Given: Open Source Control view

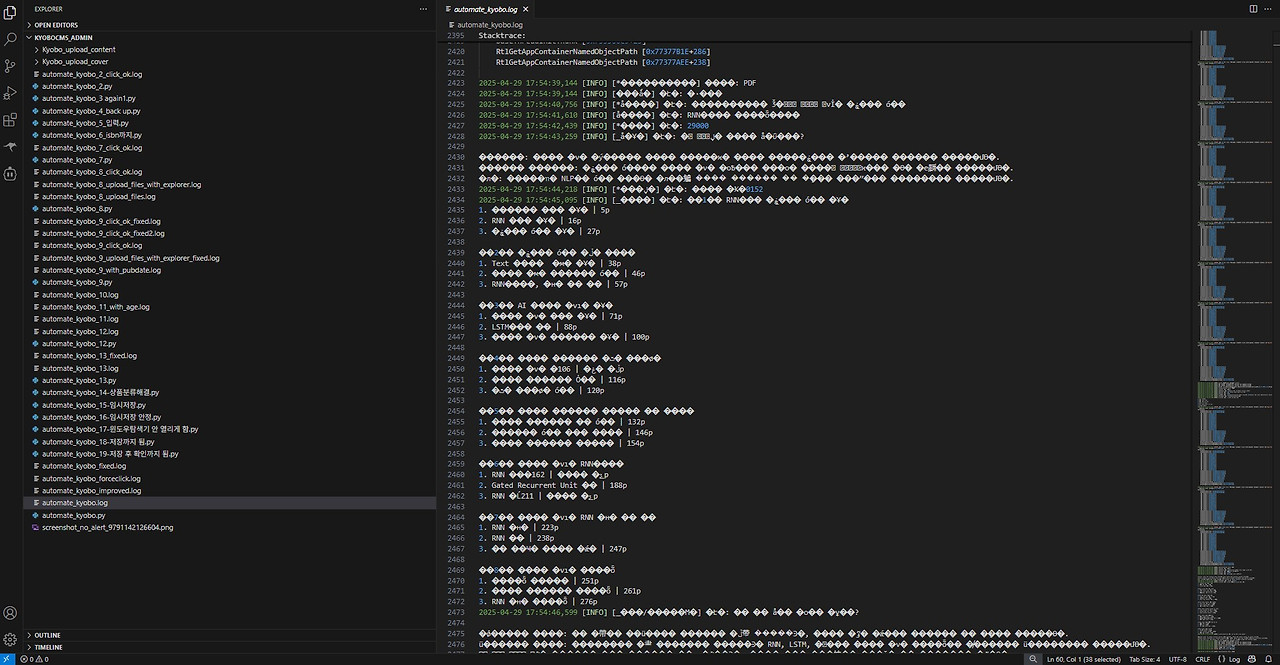Looking at the screenshot, I should tap(10, 66).
